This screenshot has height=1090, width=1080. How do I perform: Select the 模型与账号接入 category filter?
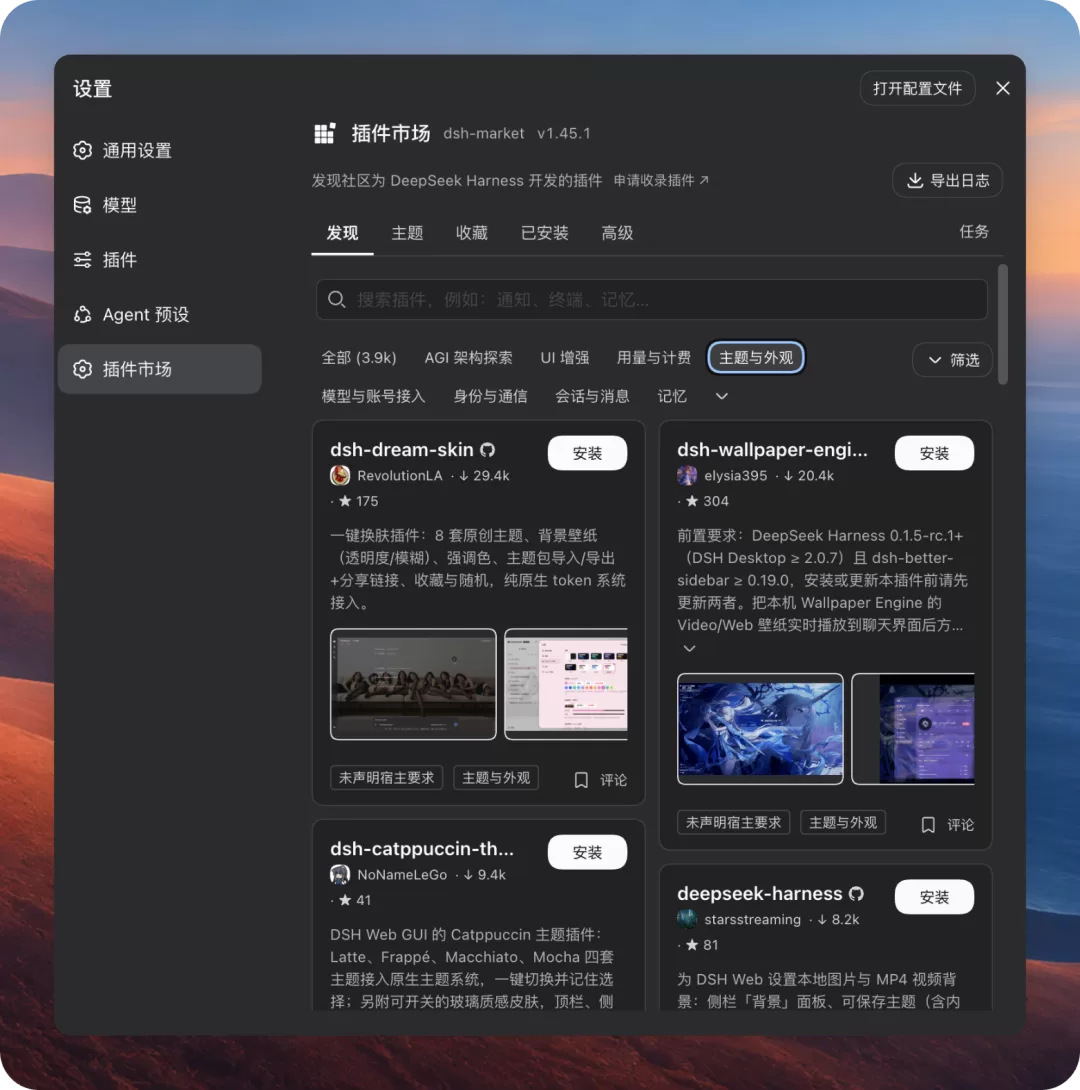(x=373, y=396)
